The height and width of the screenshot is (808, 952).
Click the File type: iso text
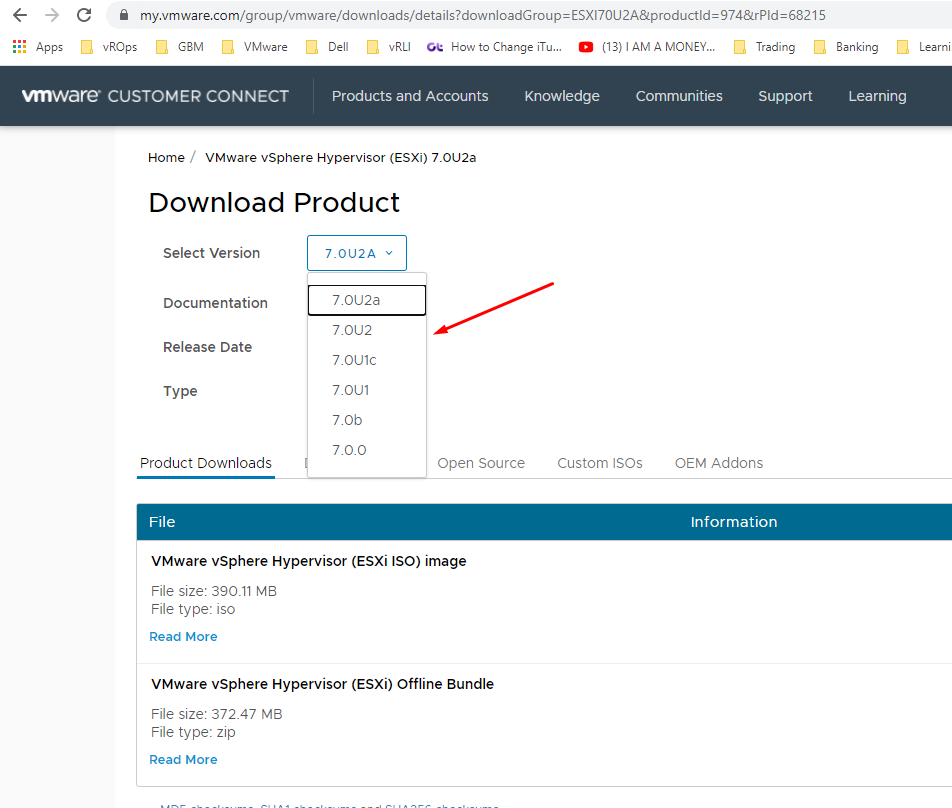(193, 609)
